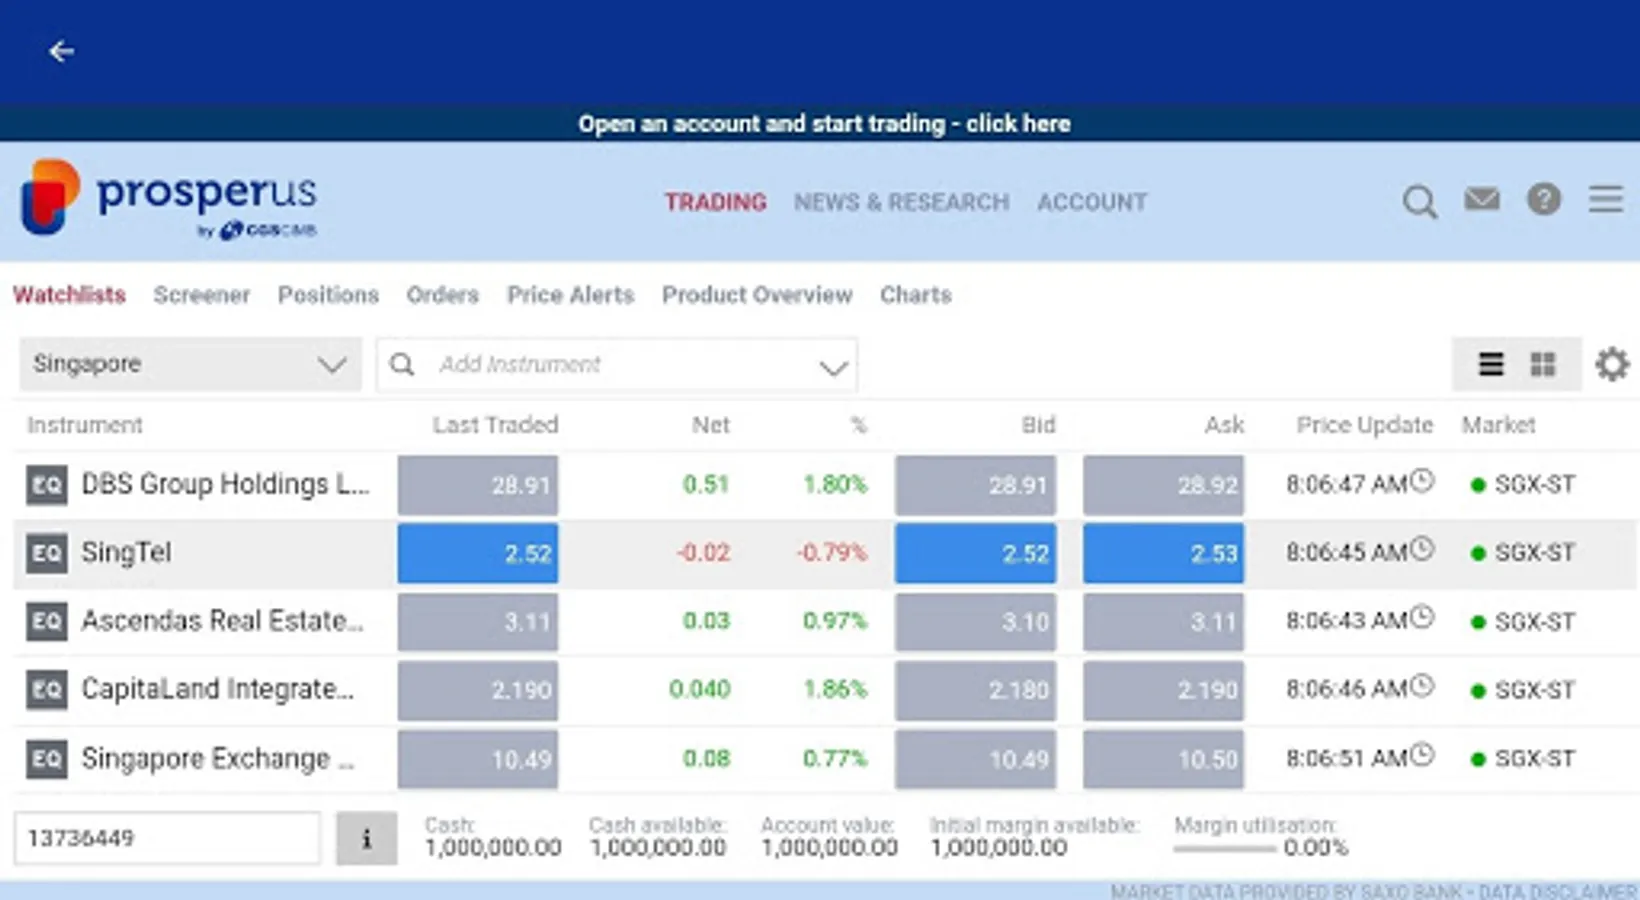1640x900 pixels.
Task: Open the TRADING menu
Action: tap(716, 202)
